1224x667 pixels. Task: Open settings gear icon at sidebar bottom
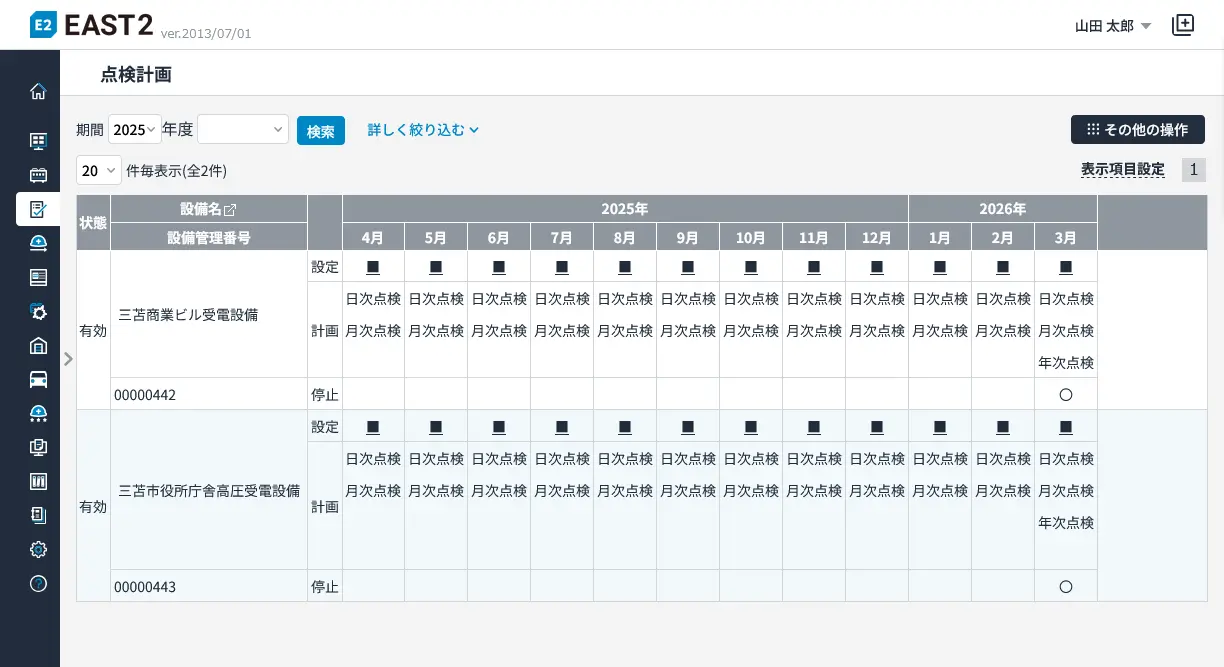pyautogui.click(x=38, y=549)
